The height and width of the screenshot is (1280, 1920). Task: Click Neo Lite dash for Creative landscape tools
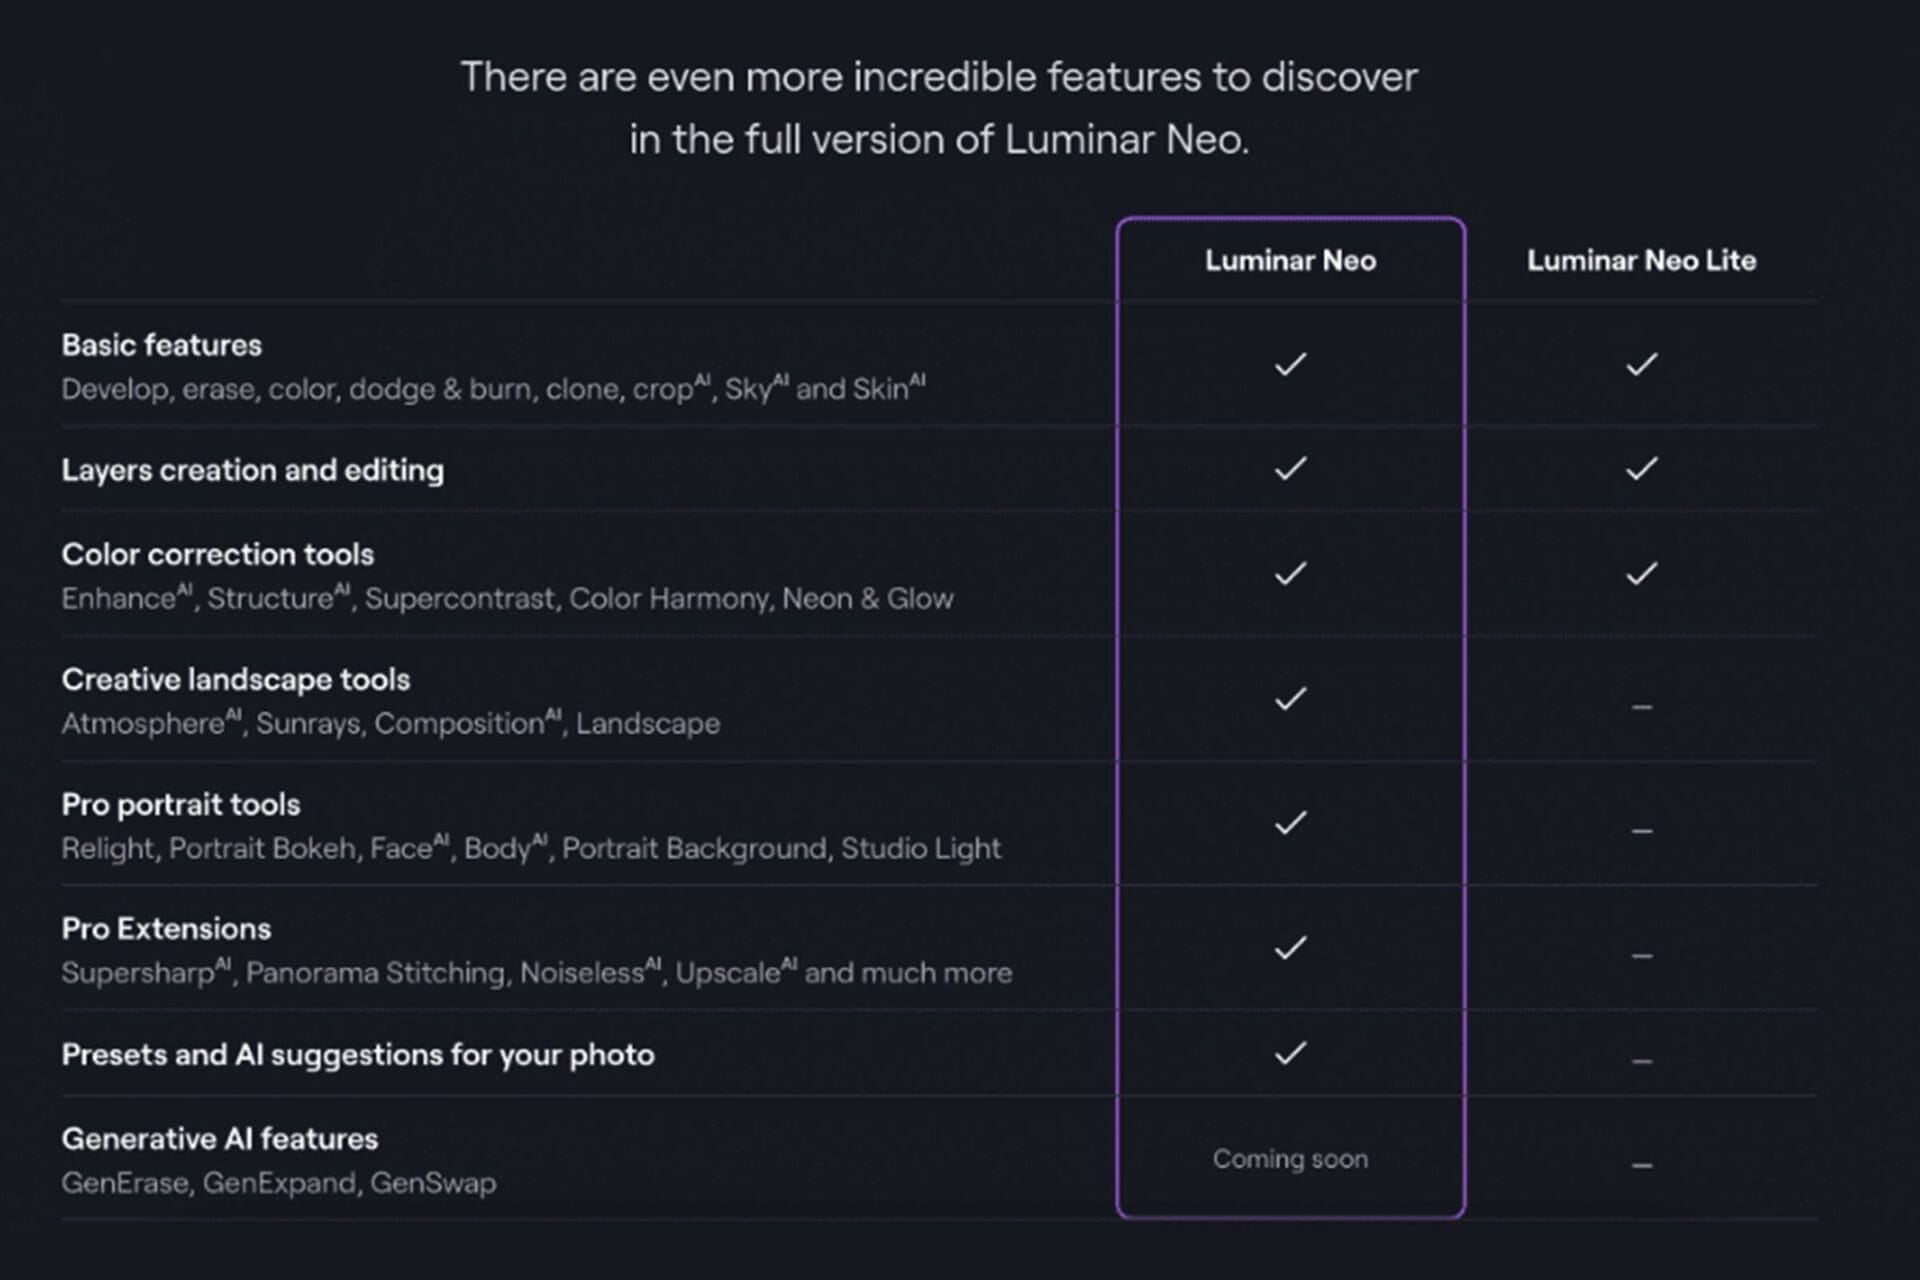click(x=1641, y=707)
